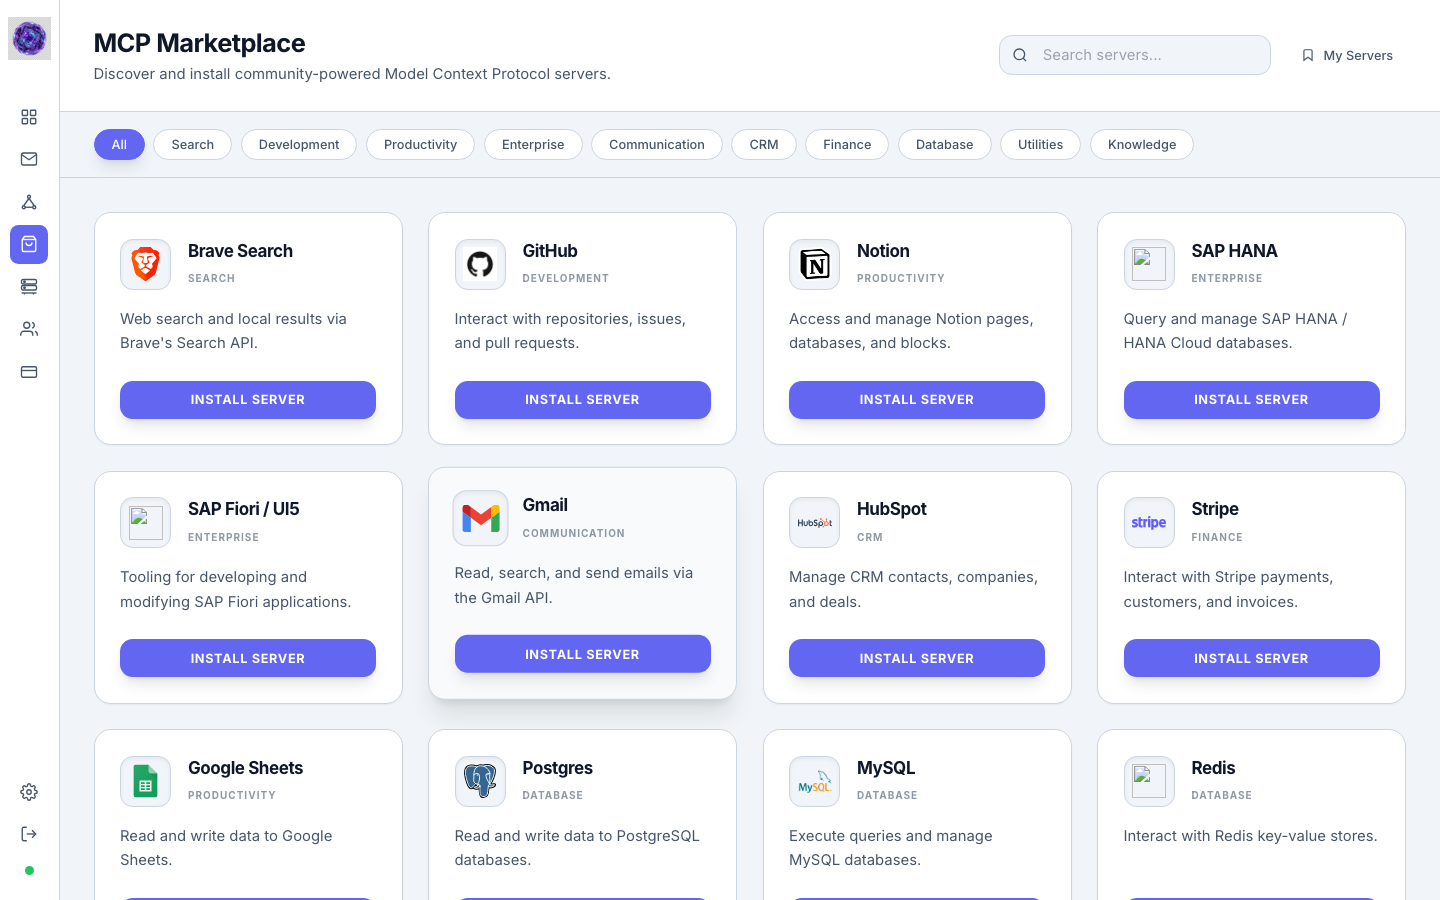
Task: Click the Postgres elephant logo
Action: coord(480,781)
